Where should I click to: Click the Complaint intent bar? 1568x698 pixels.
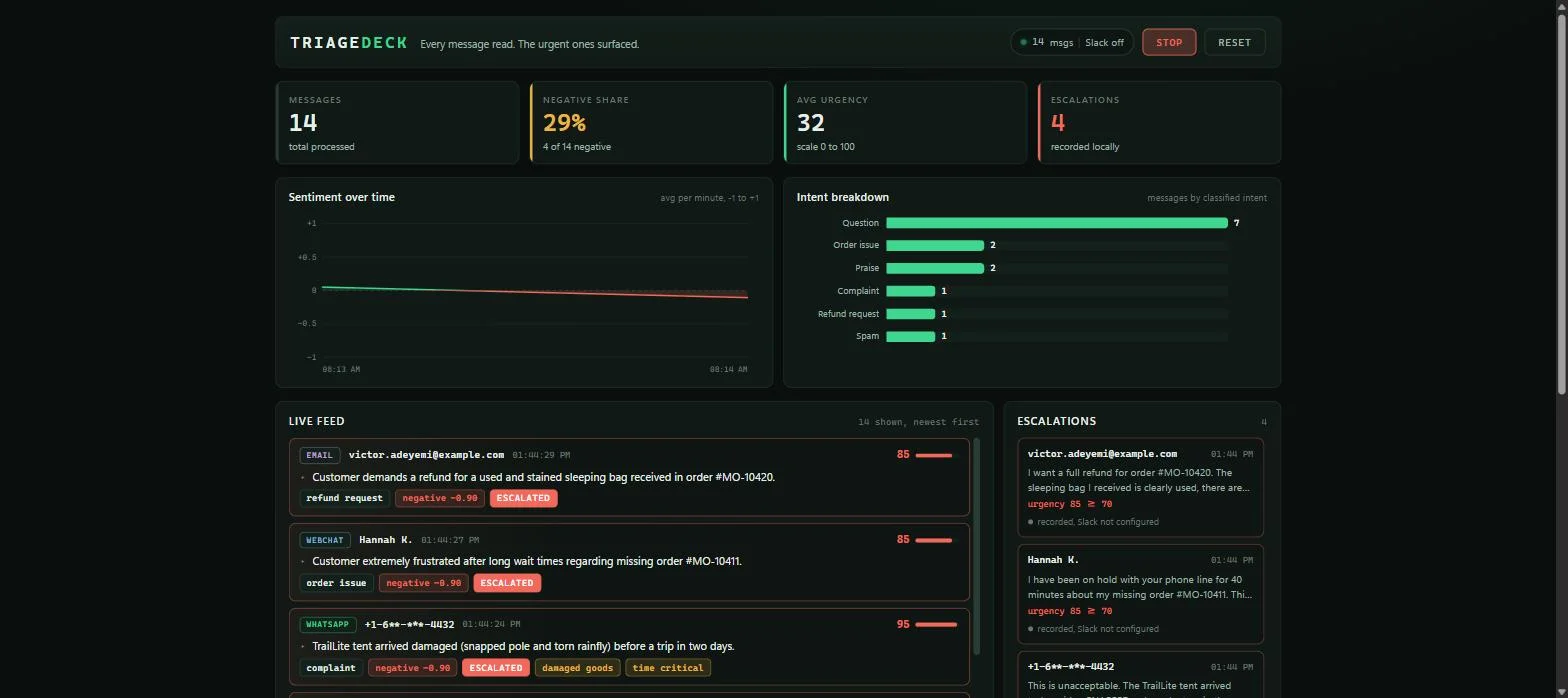point(910,291)
